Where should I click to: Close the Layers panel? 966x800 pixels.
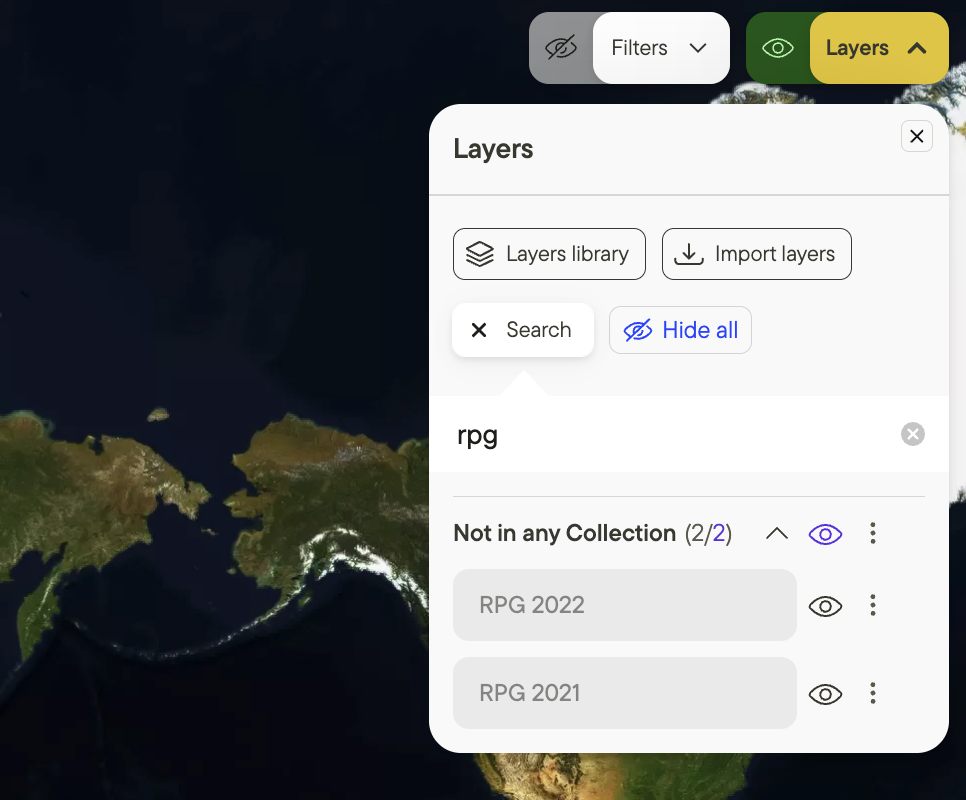(917, 136)
